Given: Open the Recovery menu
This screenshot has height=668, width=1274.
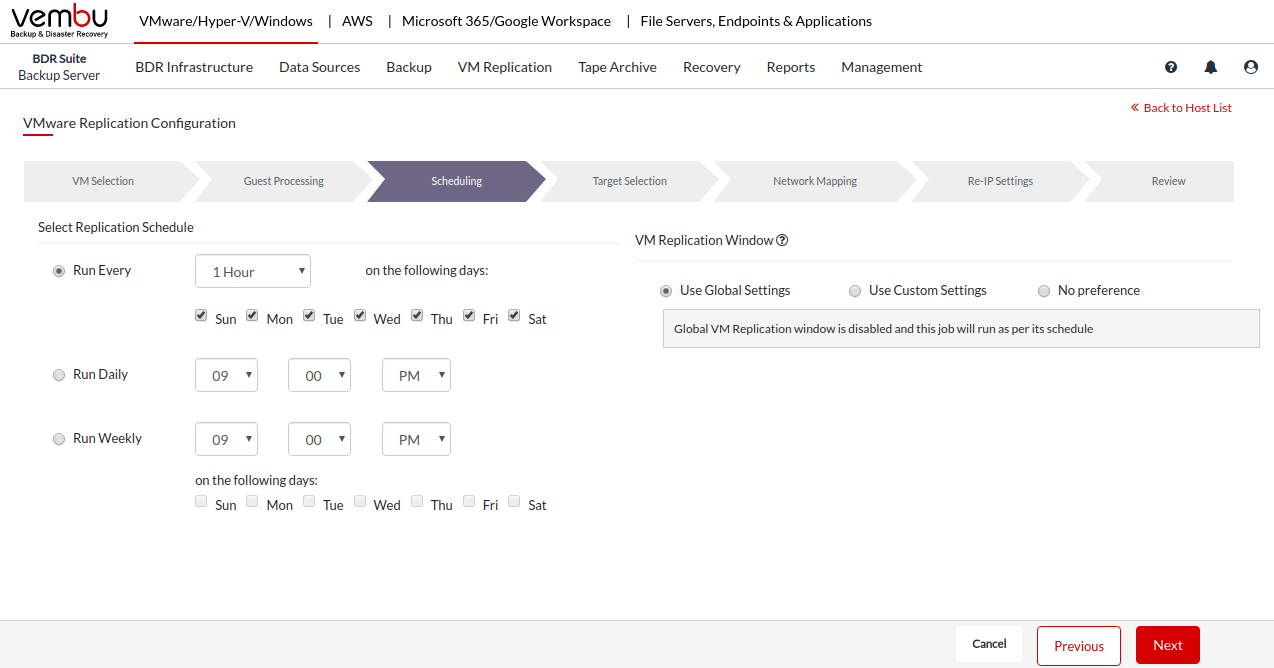Looking at the screenshot, I should pyautogui.click(x=711, y=67).
